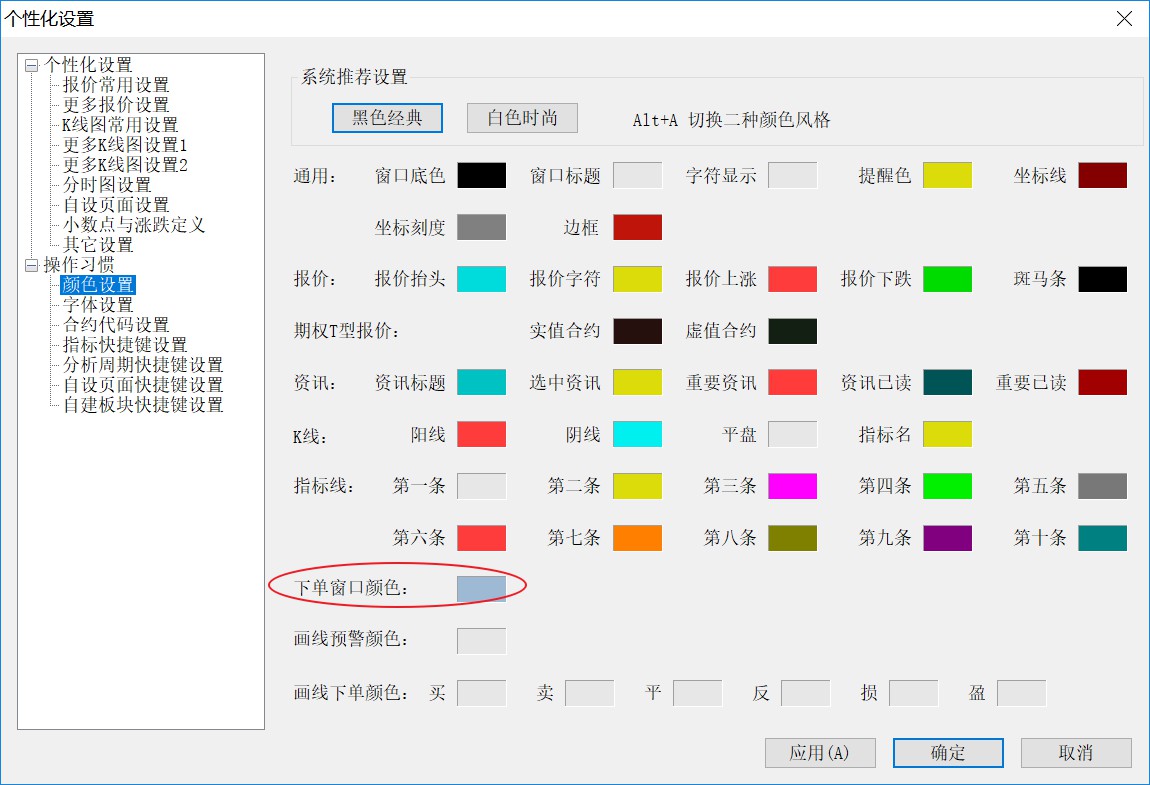The image size is (1150, 785).
Task: Collapse the 操作习惯 tree node
Action: (x=31, y=265)
